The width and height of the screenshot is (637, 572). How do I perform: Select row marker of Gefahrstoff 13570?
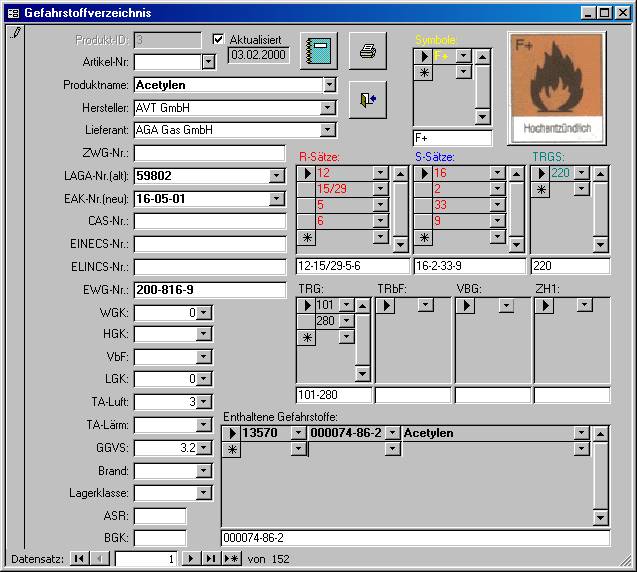(232, 433)
